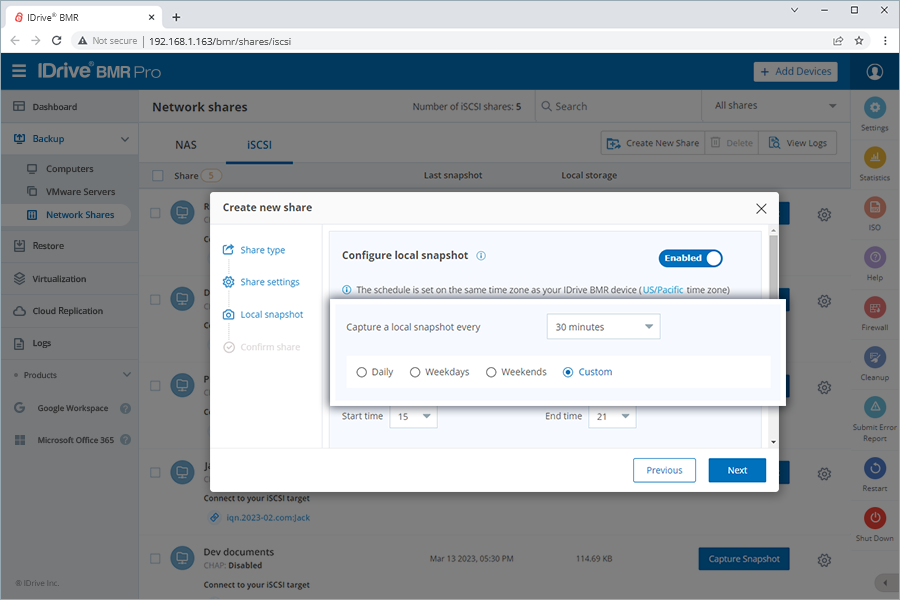Open the snapshot interval dropdown showing 30 minutes

coord(603,326)
